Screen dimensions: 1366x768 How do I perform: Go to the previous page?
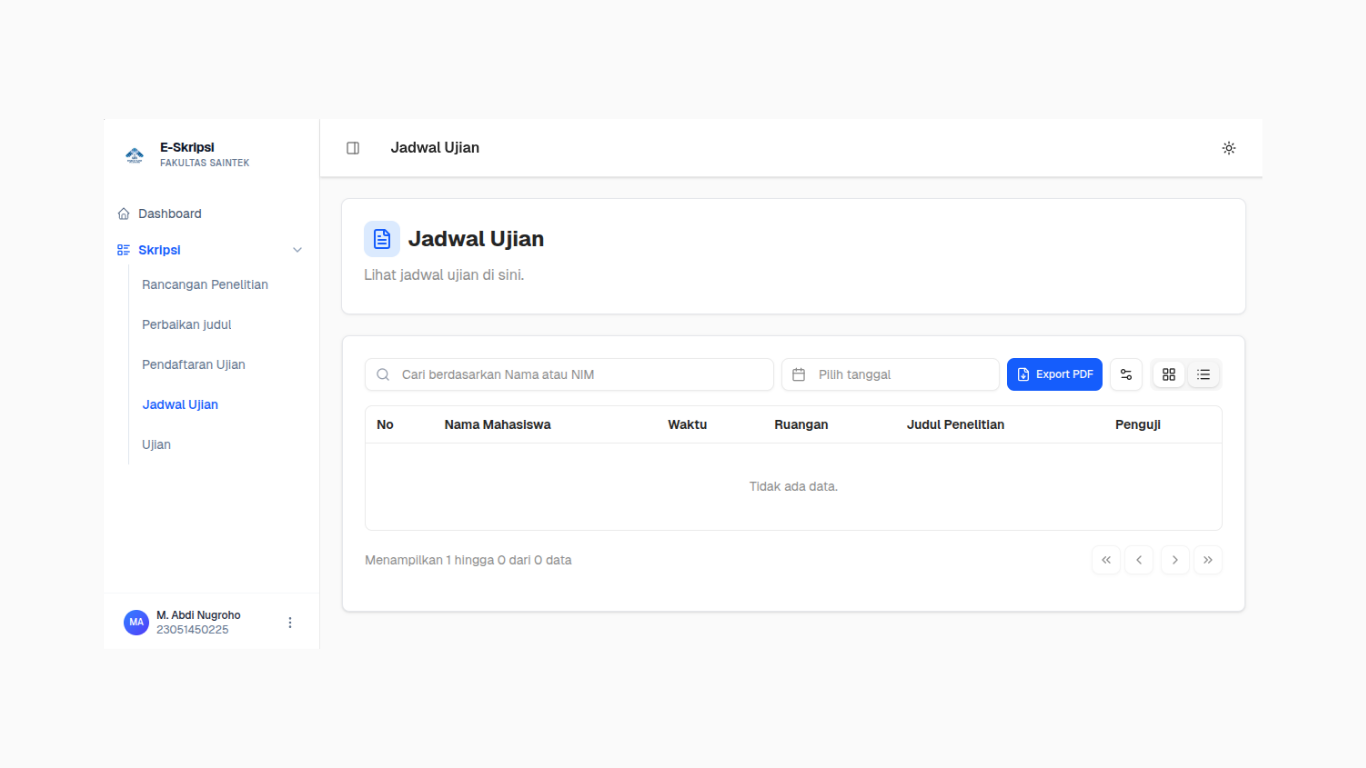click(1139, 560)
